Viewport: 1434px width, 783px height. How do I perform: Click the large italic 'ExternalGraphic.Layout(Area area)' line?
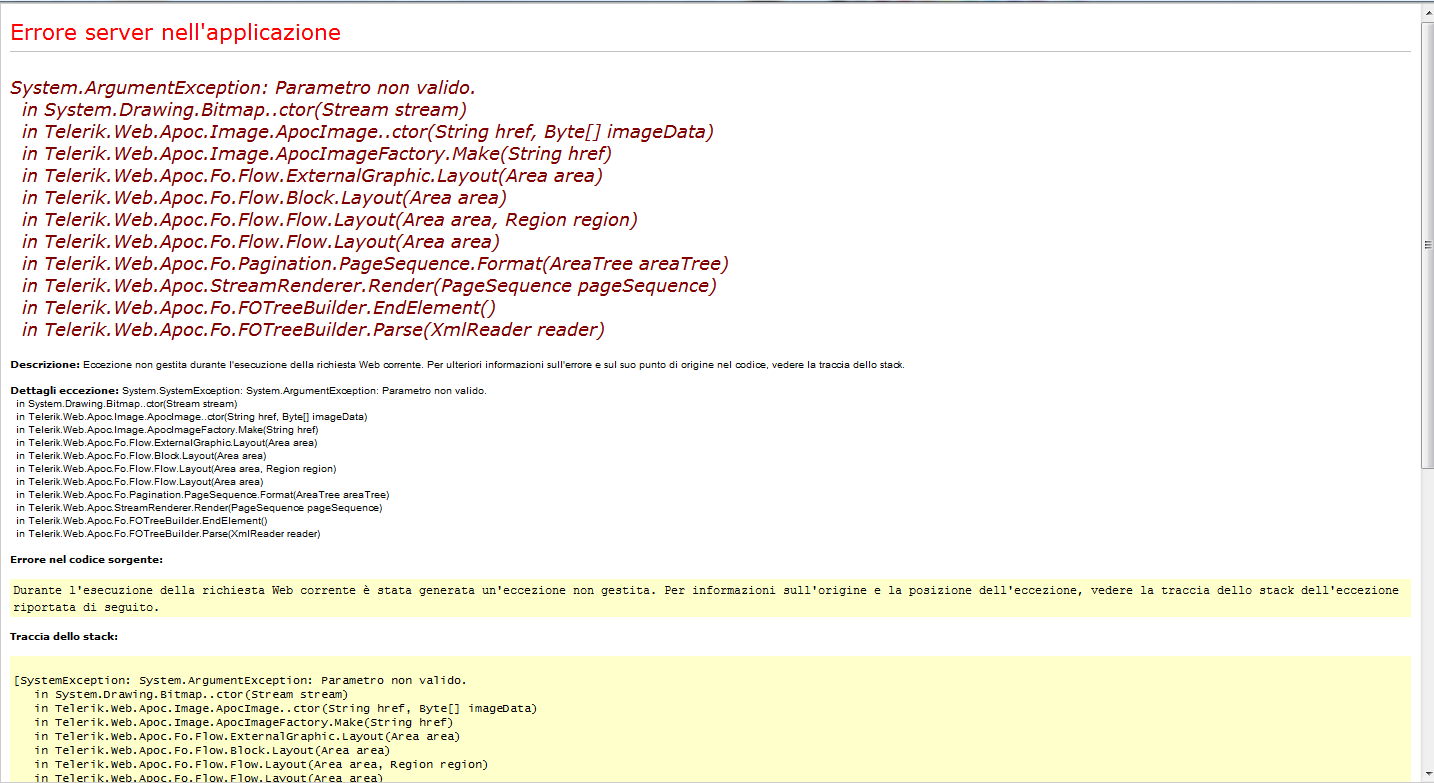pos(312,176)
